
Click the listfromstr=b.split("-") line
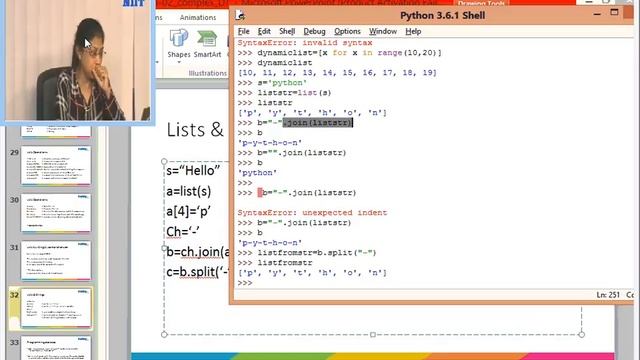point(307,253)
